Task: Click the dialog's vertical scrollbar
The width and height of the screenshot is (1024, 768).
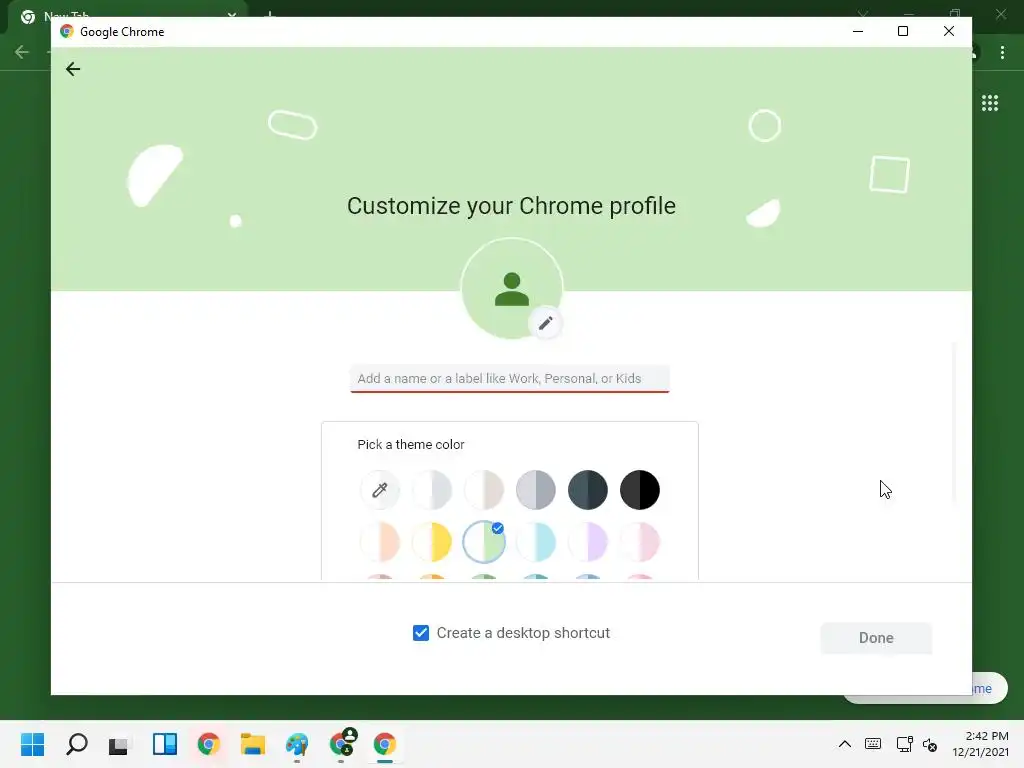Action: (954, 423)
